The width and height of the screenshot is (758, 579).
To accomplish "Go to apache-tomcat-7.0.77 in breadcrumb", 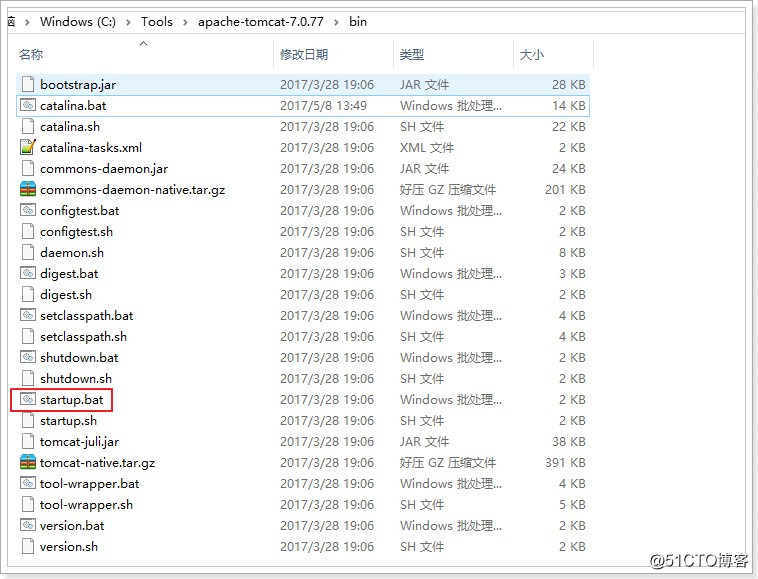I will [261, 22].
